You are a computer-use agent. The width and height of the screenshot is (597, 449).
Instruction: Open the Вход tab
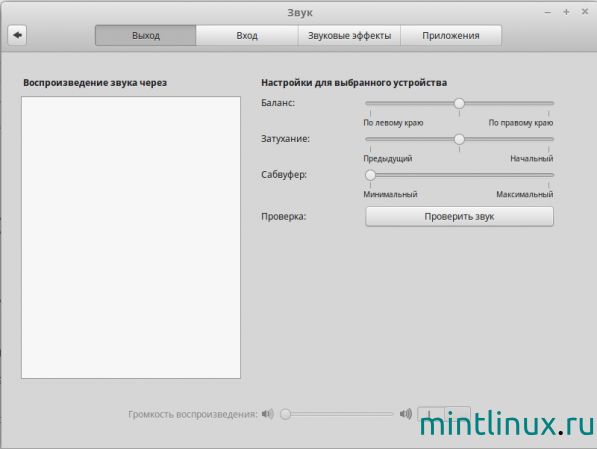click(x=247, y=35)
